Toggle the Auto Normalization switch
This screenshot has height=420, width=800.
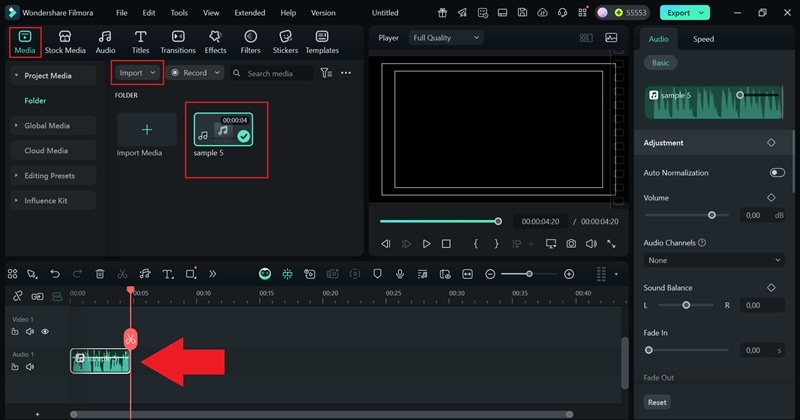point(777,172)
